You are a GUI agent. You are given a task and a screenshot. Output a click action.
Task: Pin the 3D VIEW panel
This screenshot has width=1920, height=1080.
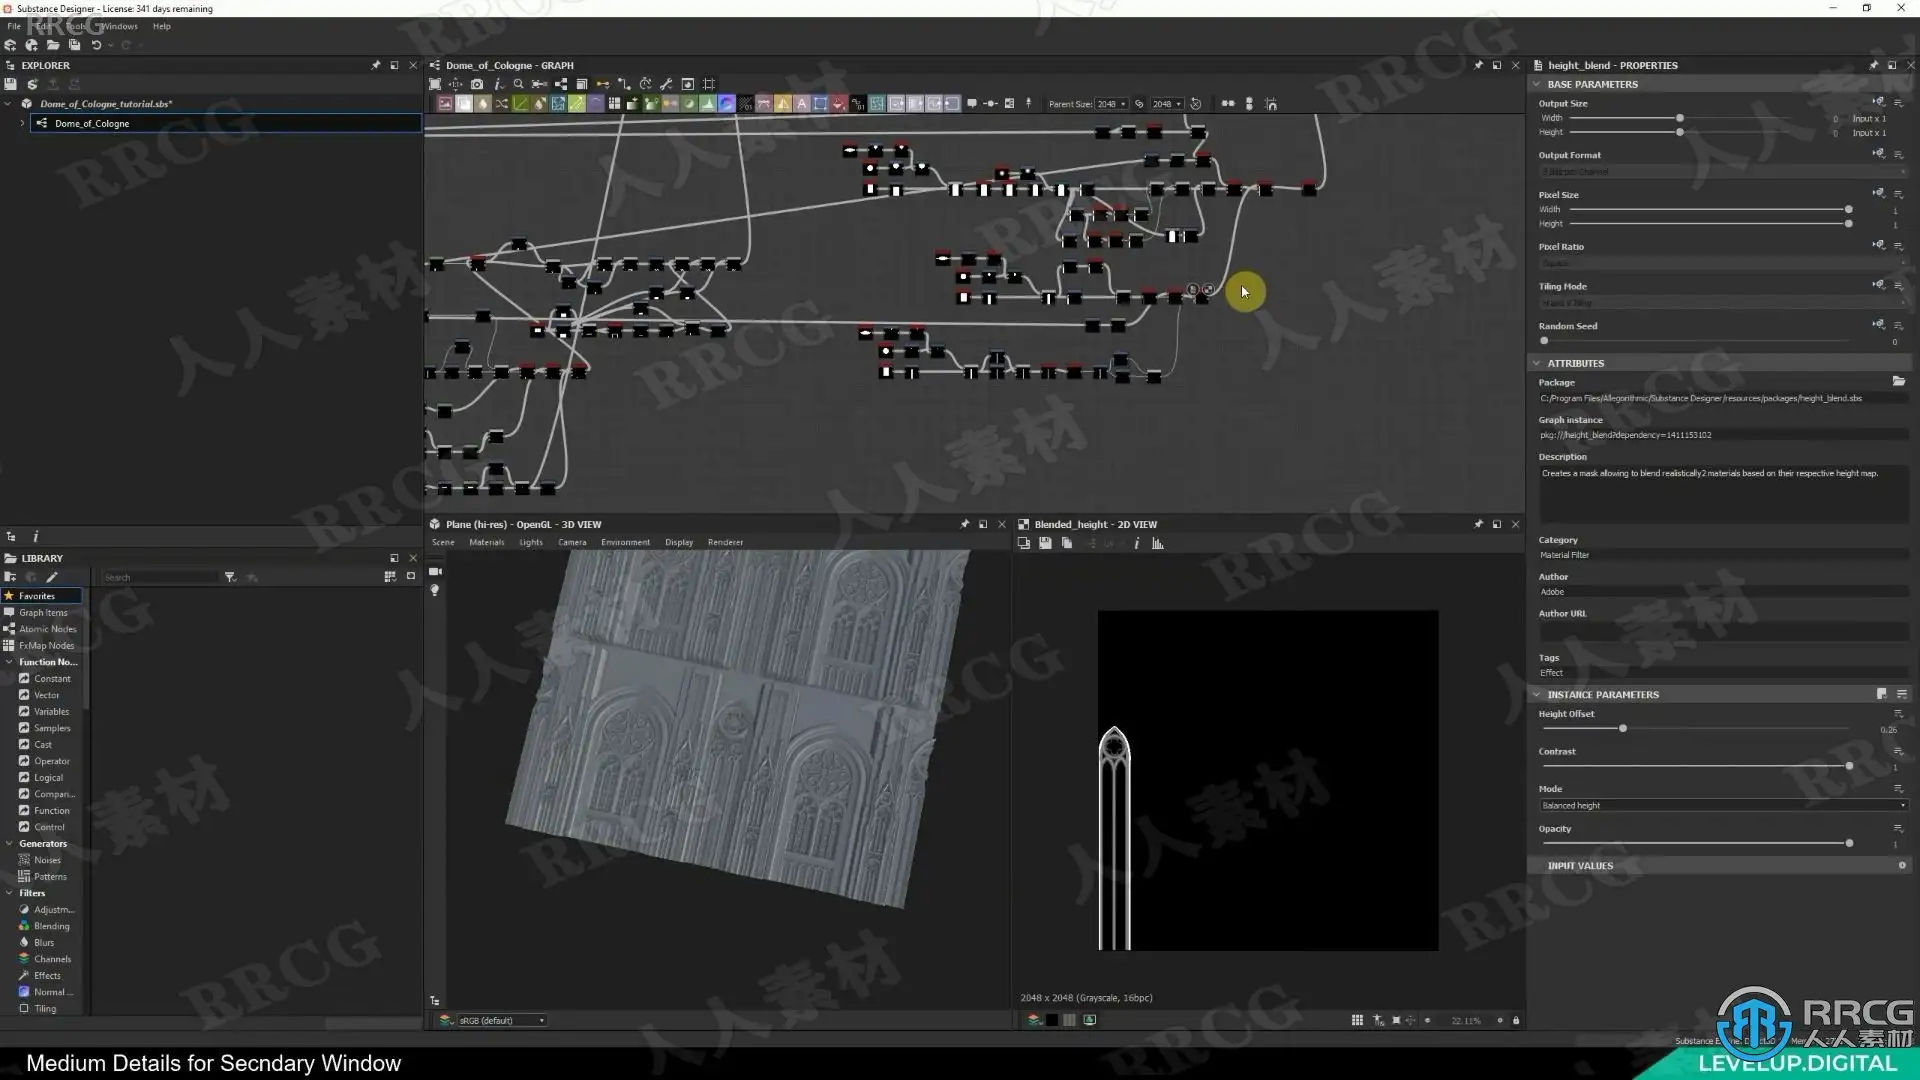coord(964,524)
